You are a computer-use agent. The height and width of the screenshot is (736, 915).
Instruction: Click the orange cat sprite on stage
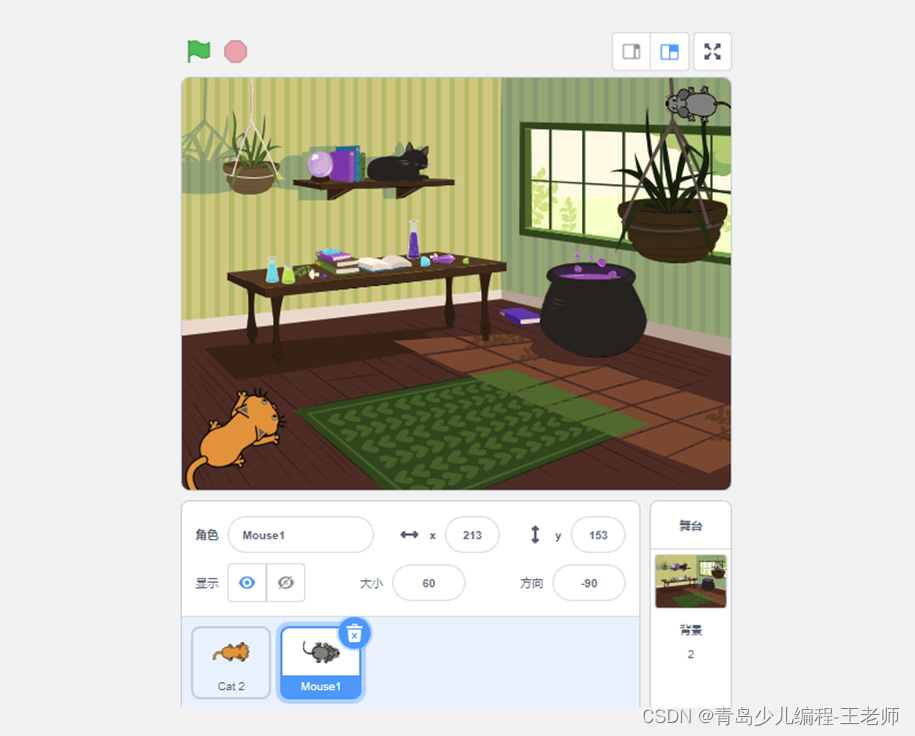(234, 439)
